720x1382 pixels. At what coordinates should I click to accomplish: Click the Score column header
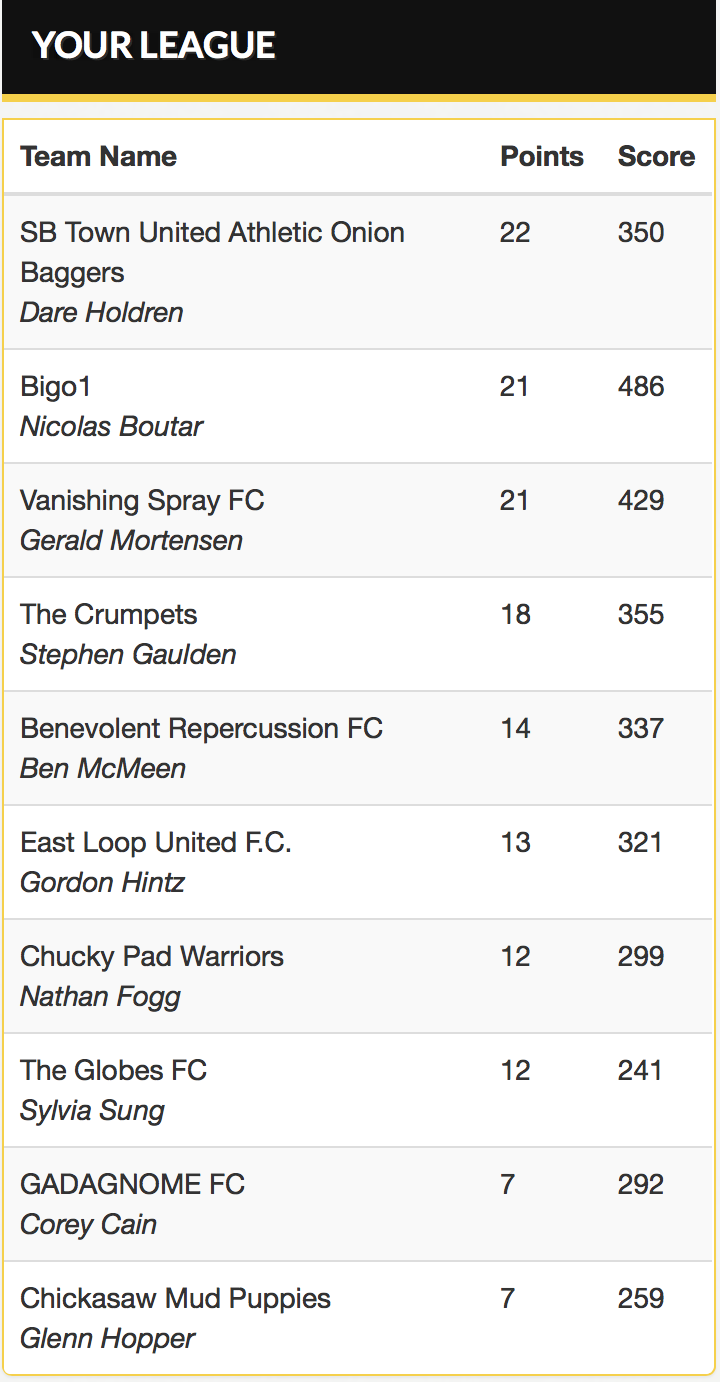pyautogui.click(x=656, y=156)
